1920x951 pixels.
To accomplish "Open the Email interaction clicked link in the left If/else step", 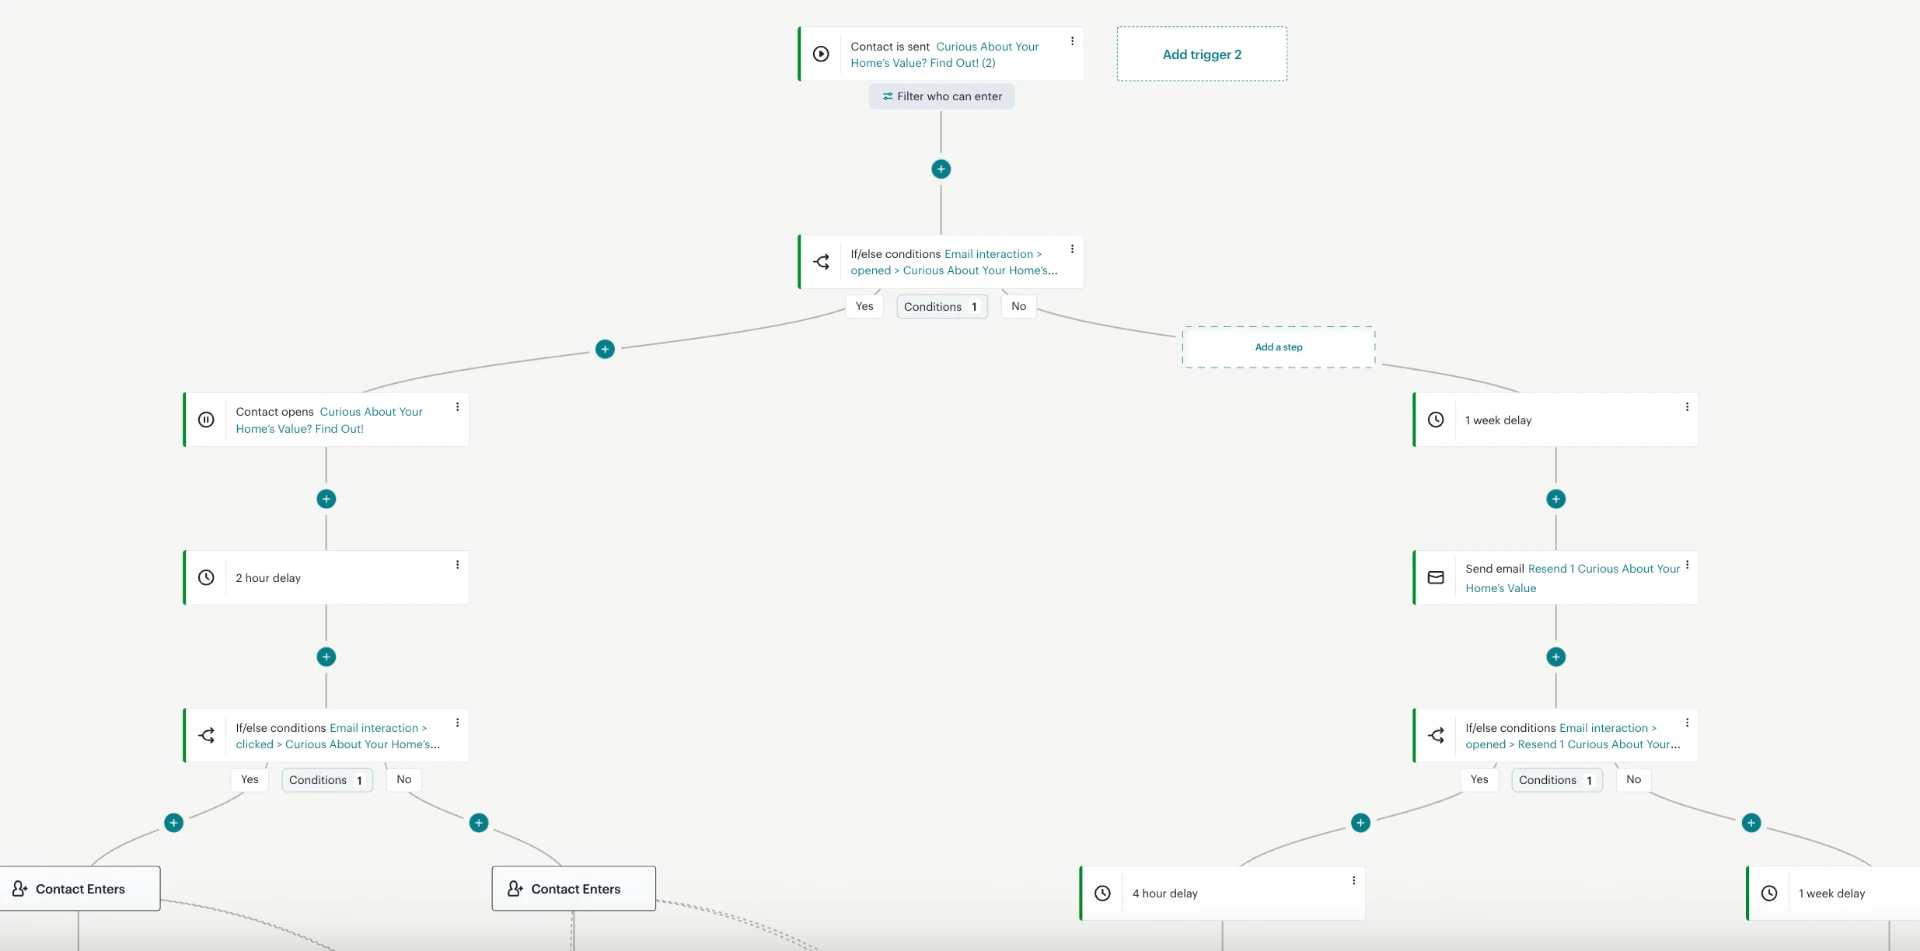I will [x=338, y=736].
